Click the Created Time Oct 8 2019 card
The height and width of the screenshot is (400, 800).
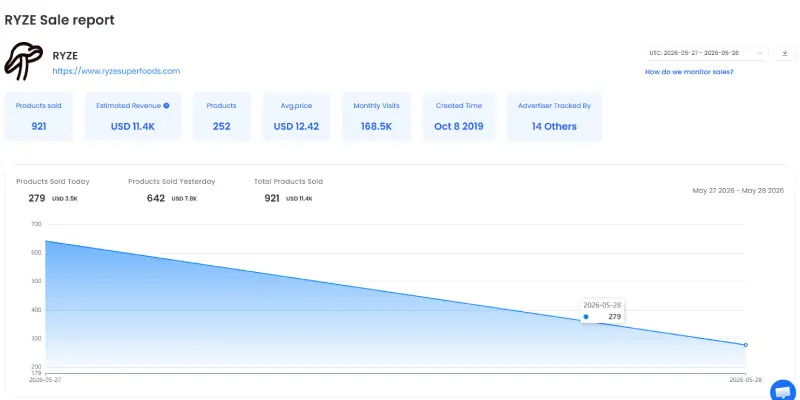(459, 116)
